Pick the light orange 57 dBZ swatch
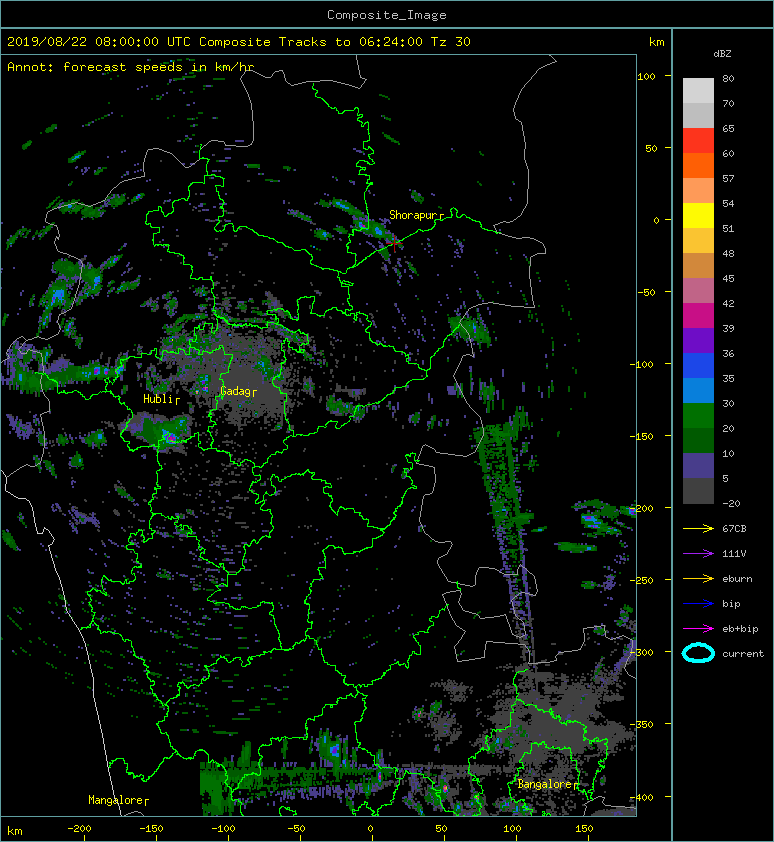This screenshot has height=842, width=774. point(698,191)
